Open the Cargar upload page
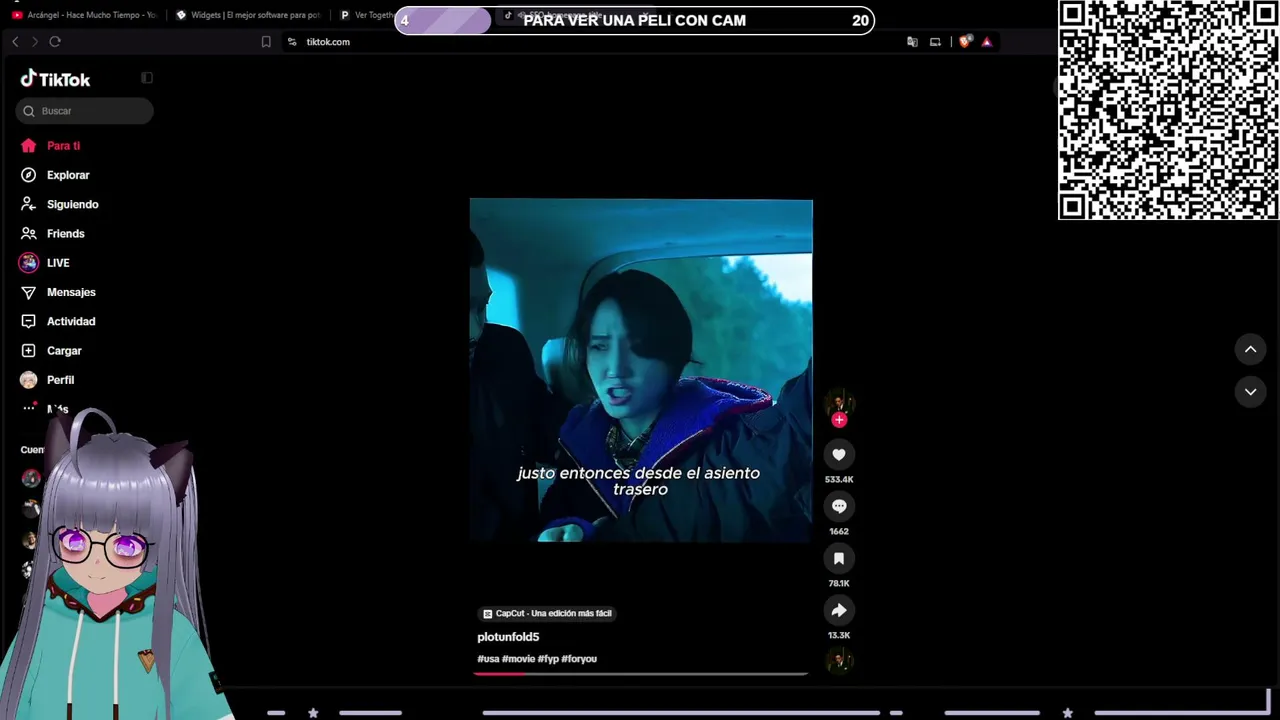 64,351
